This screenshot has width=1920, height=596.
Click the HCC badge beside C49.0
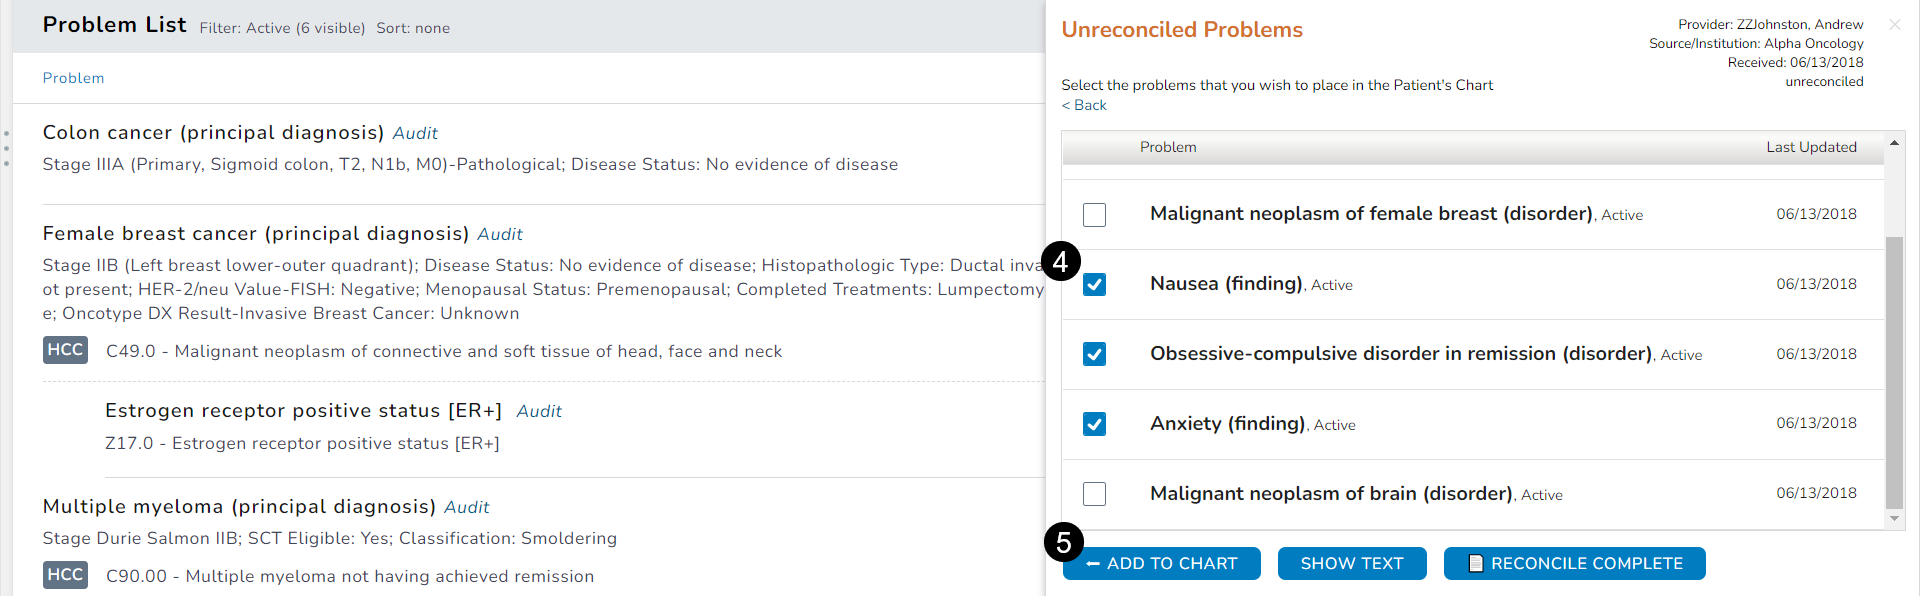[x=65, y=350]
